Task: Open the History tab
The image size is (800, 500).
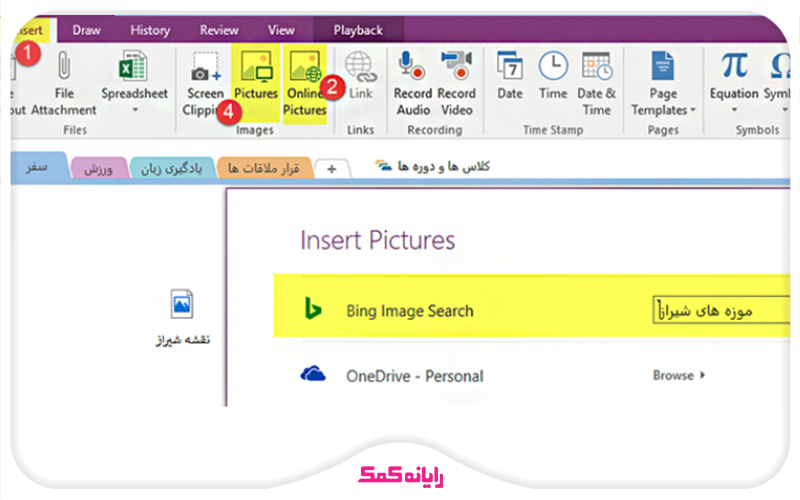Action: pos(150,30)
